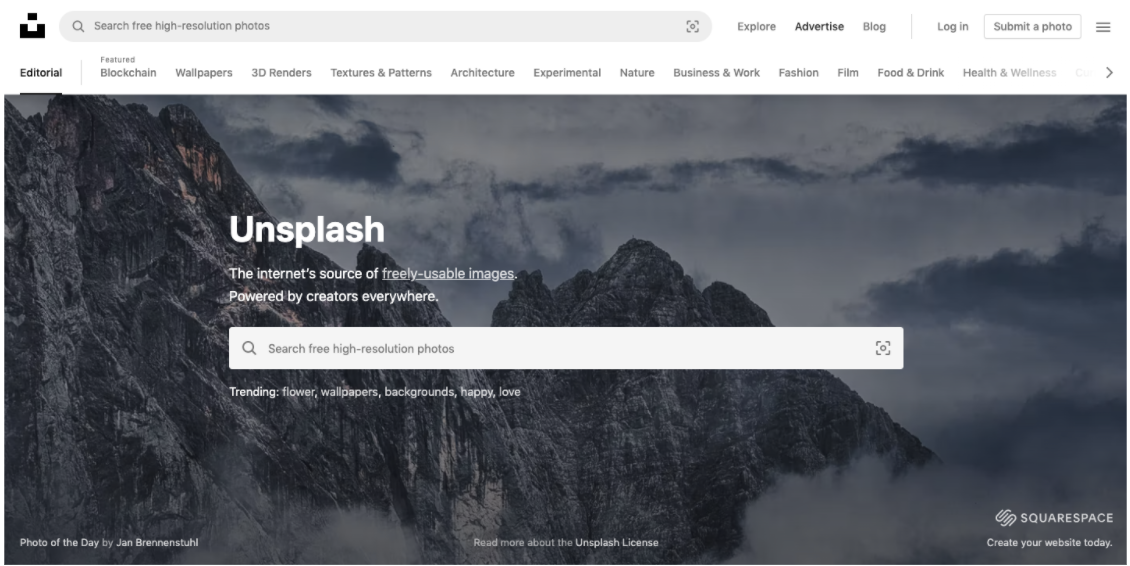Select the Editorial tab
The image size is (1130, 566).
click(41, 73)
